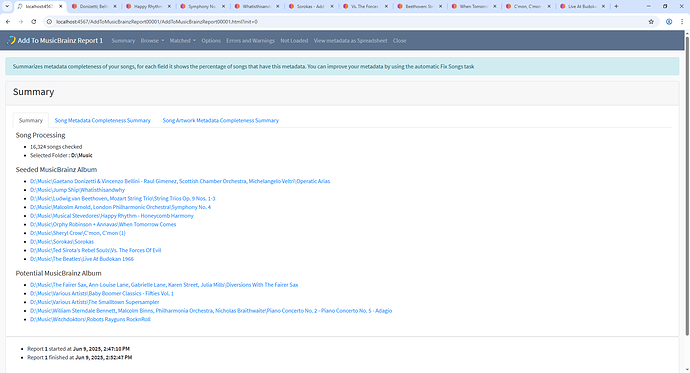This screenshot has width=690, height=373.
Task: Open Errors and Warnings in the navbar
Action: point(250,40)
